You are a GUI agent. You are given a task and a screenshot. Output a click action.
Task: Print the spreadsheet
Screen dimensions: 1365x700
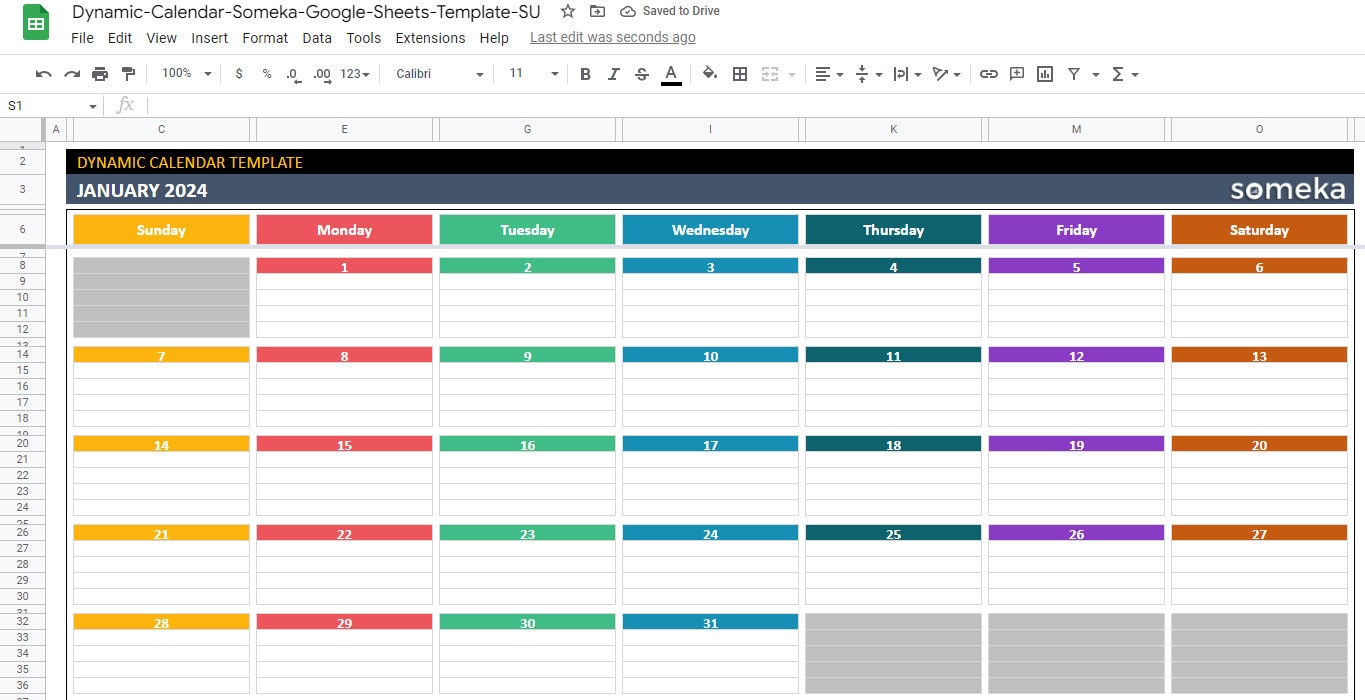point(100,74)
